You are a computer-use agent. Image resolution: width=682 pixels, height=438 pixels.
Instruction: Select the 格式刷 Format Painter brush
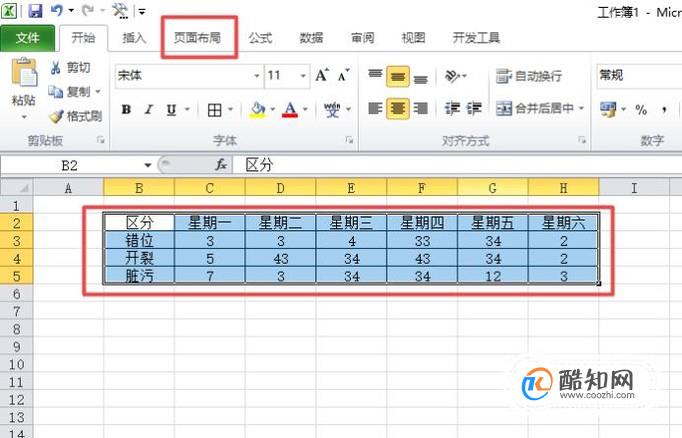(75, 116)
